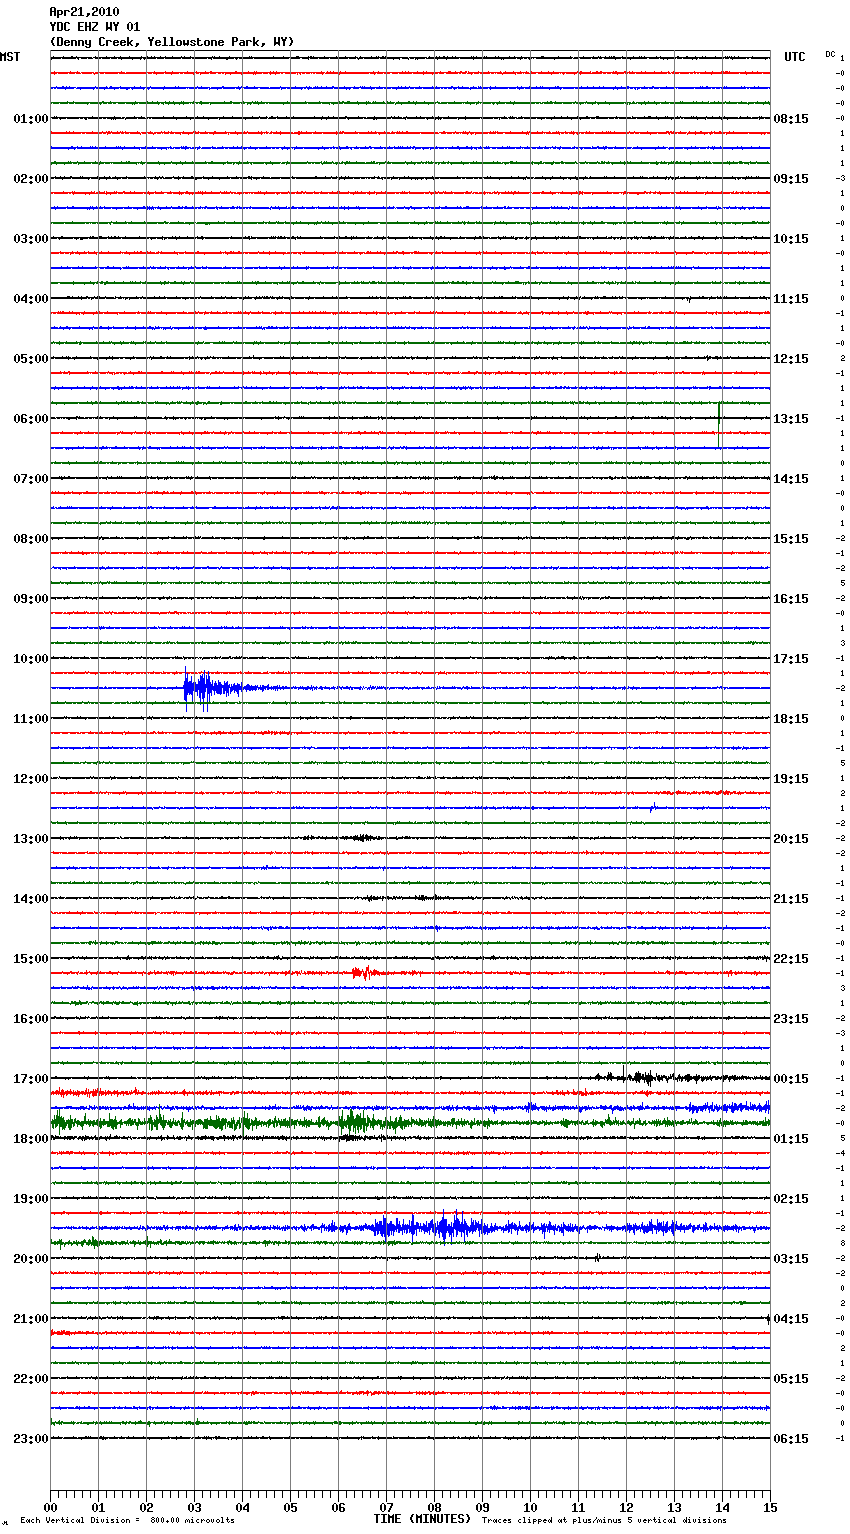The height and width of the screenshot is (1534, 850).
Task: Click the Denny Creek, Yellowstone Park location title
Action: pyautogui.click(x=172, y=42)
